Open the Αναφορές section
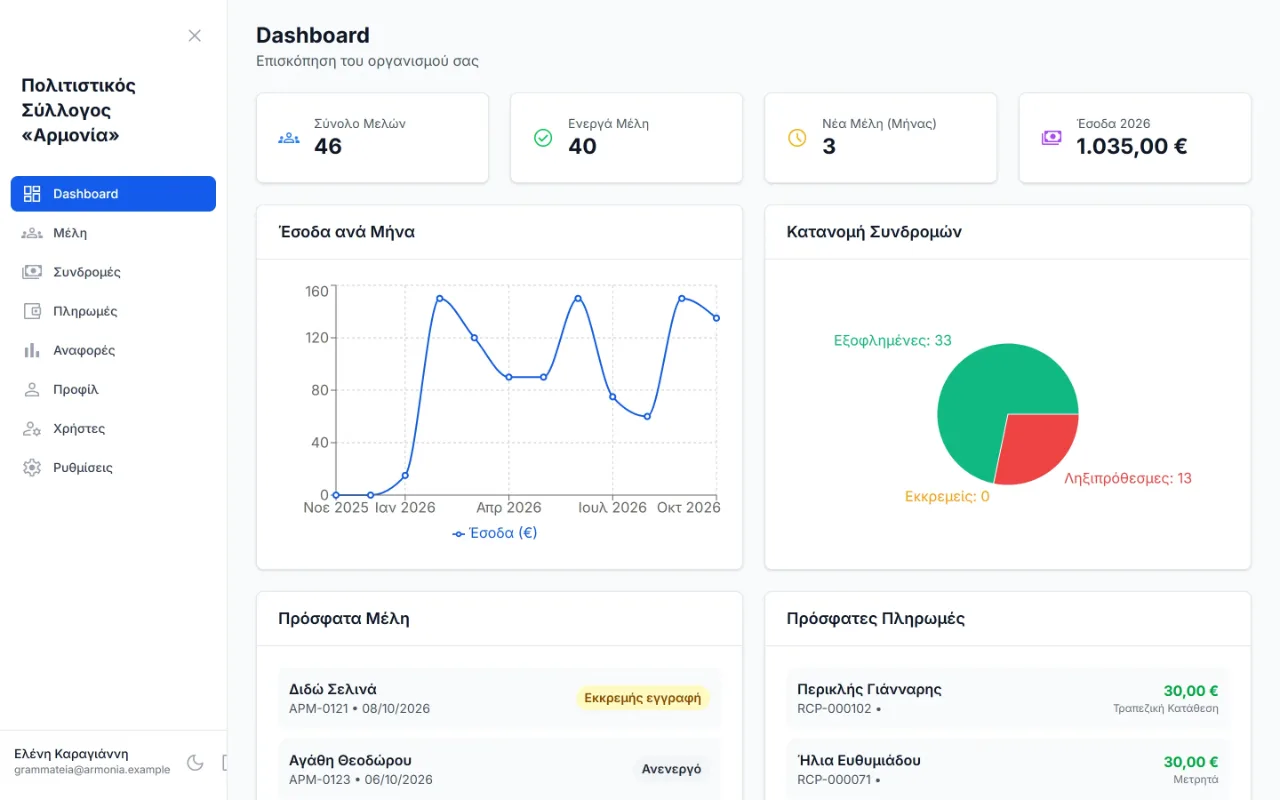The height and width of the screenshot is (800, 1280). pos(113,350)
